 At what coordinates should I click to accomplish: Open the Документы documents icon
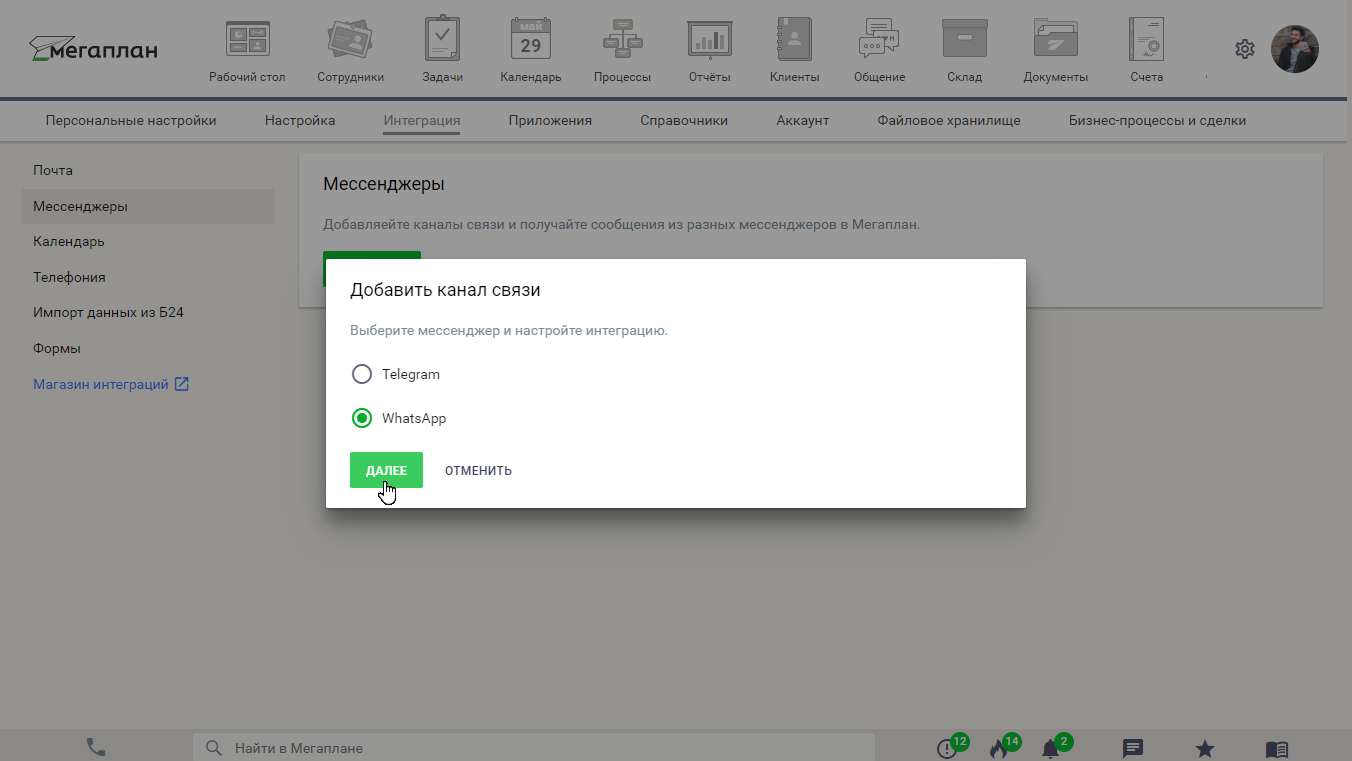pyautogui.click(x=1055, y=40)
